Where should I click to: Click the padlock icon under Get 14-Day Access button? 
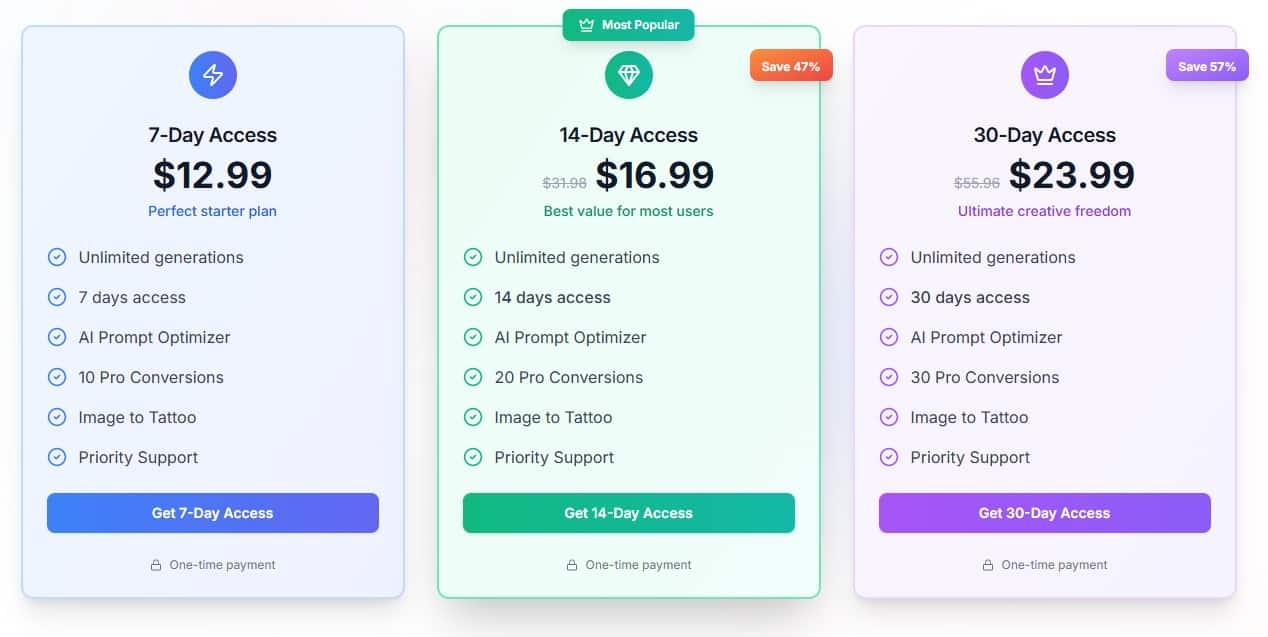click(572, 565)
